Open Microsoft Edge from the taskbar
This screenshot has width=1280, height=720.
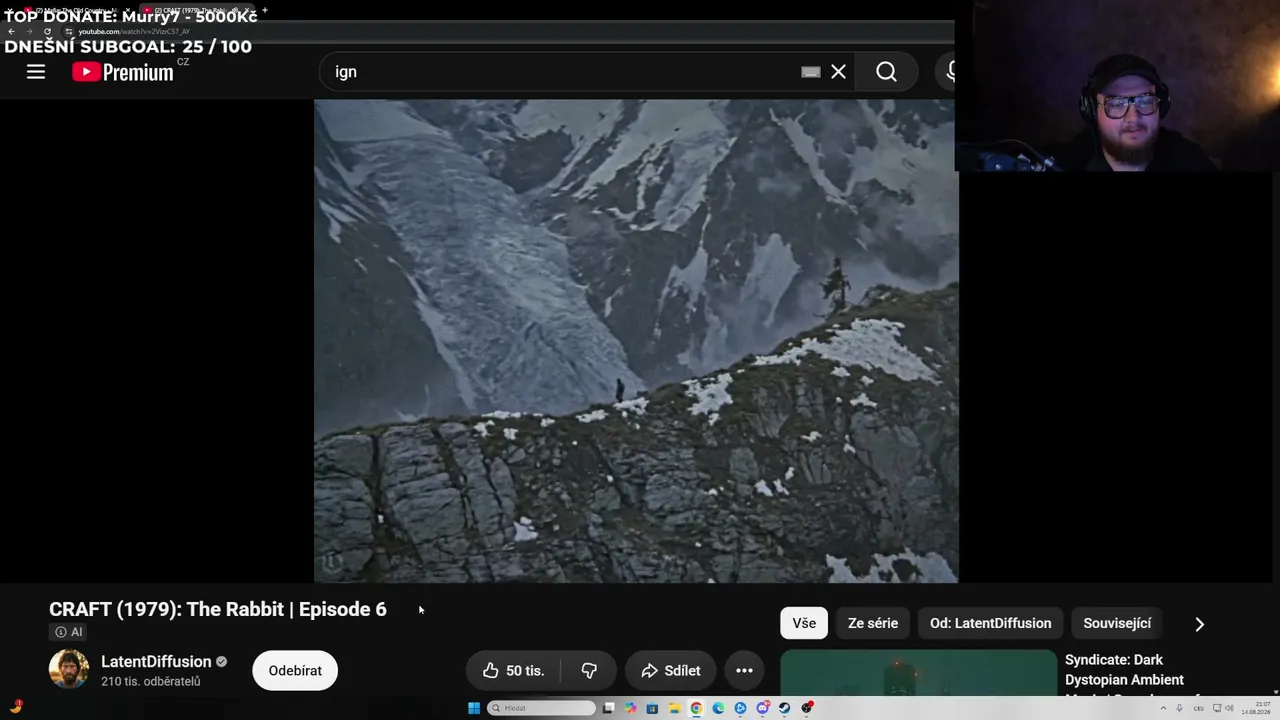718,708
